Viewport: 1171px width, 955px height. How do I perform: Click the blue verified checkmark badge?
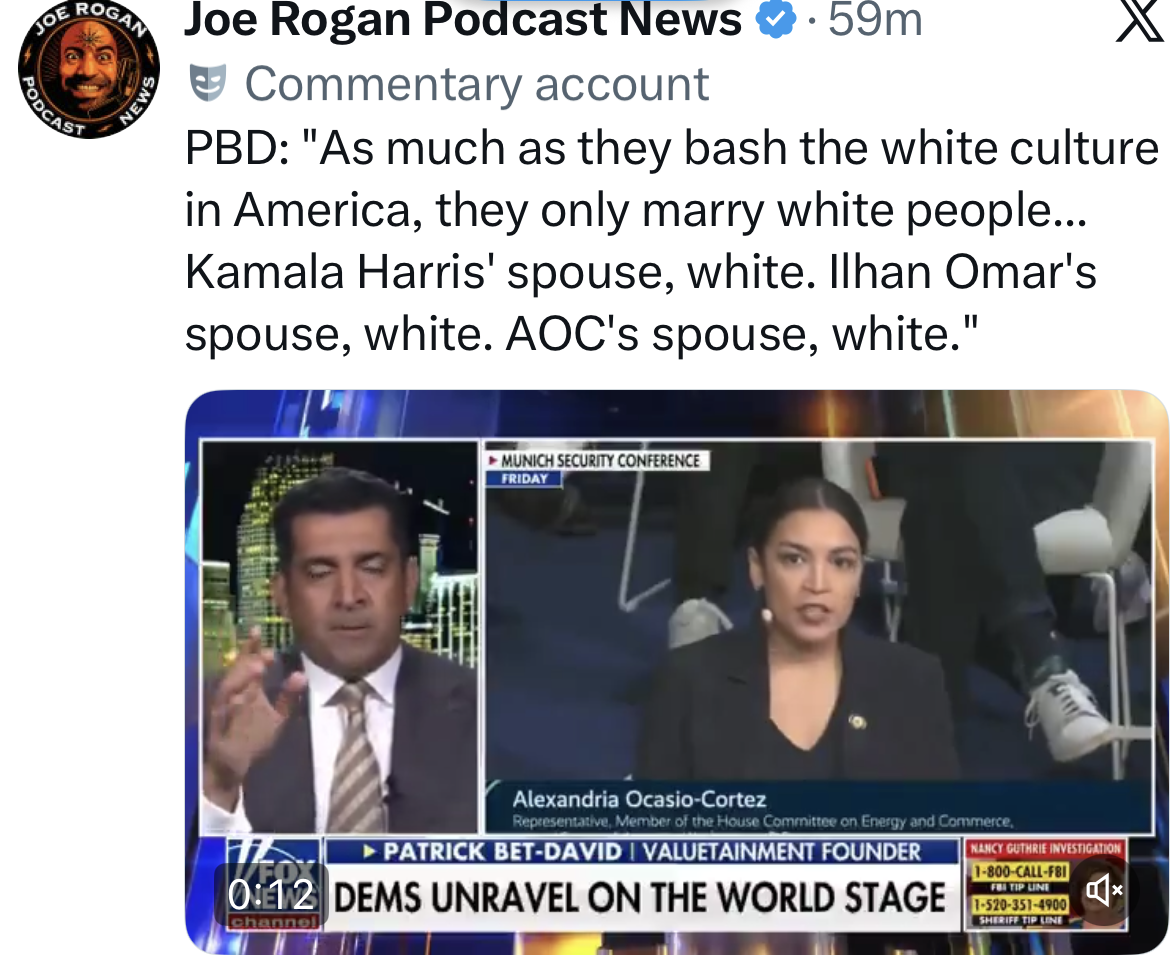[x=777, y=20]
